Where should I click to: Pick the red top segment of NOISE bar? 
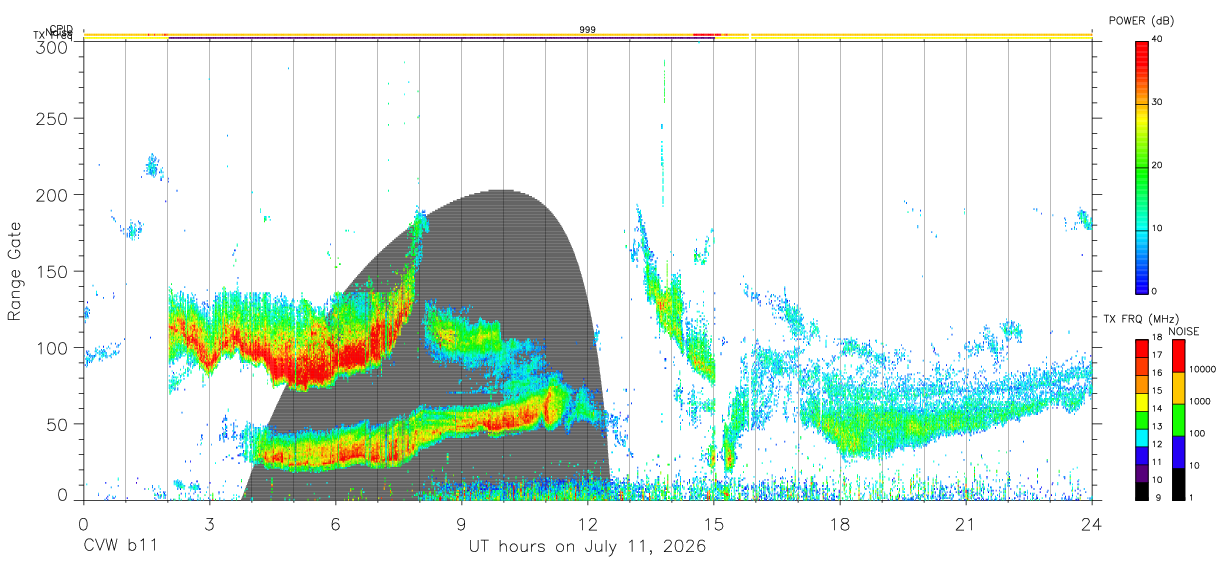coord(1176,355)
